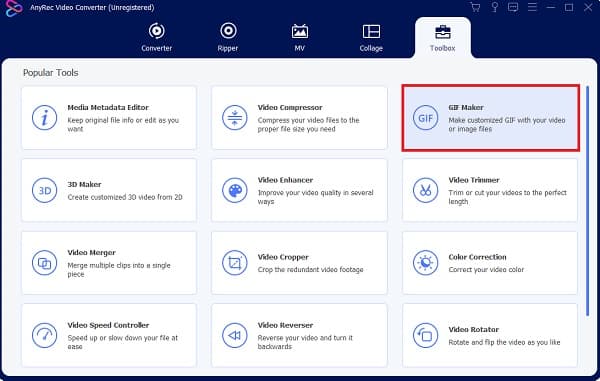Click the Video Compressor icon
The image size is (600, 381).
tap(235, 118)
